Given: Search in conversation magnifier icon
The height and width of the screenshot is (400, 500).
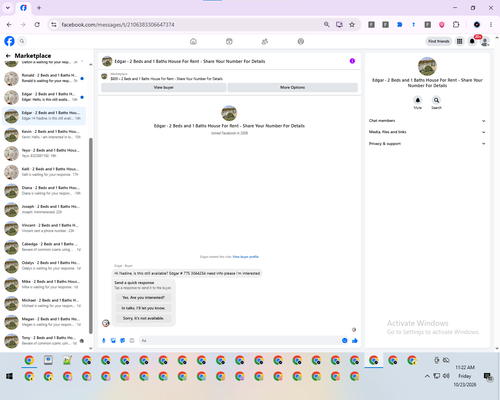Looking at the screenshot, I should (436, 100).
